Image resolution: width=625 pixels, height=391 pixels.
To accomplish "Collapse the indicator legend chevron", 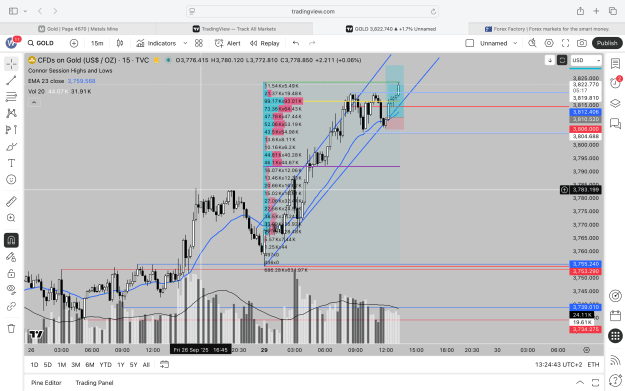I will (34, 102).
